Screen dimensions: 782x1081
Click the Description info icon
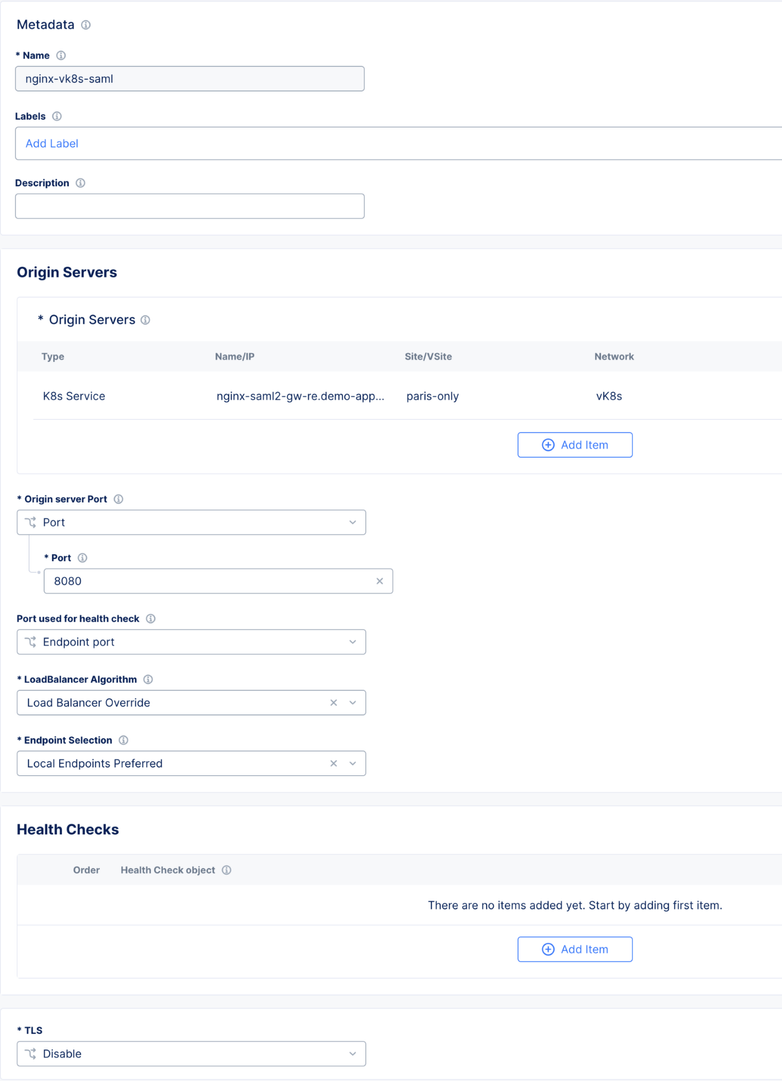coord(81,184)
